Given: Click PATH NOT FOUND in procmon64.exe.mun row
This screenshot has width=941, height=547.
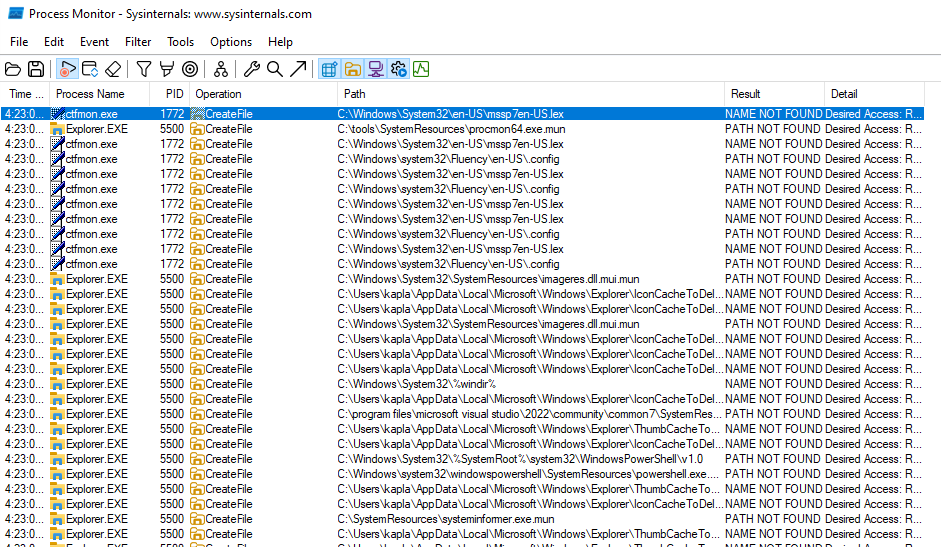Looking at the screenshot, I should (x=772, y=129).
